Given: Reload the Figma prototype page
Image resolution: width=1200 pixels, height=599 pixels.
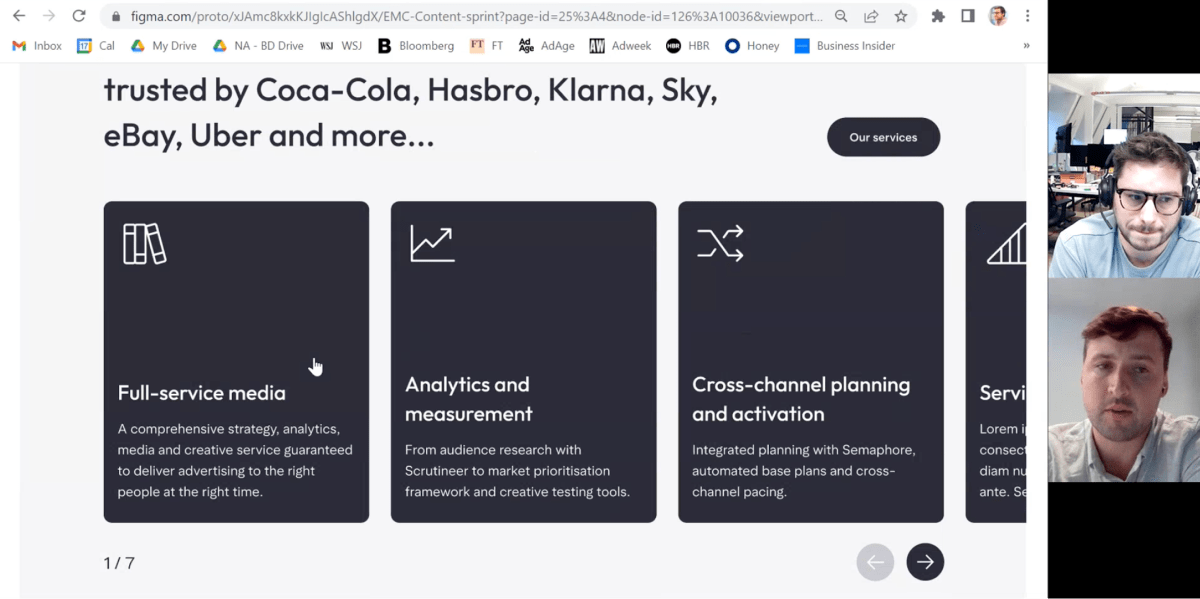Looking at the screenshot, I should coord(79,16).
